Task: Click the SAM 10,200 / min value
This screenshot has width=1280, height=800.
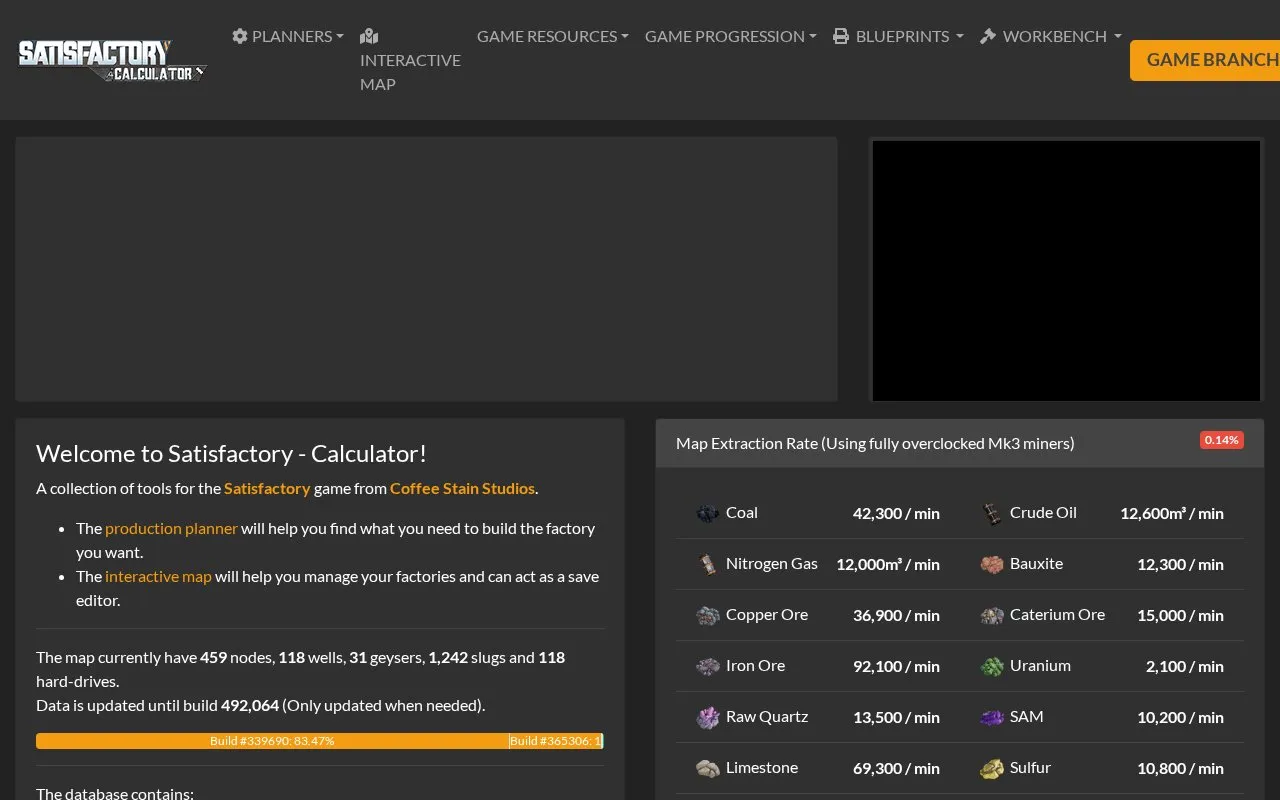Action: 1180,717
